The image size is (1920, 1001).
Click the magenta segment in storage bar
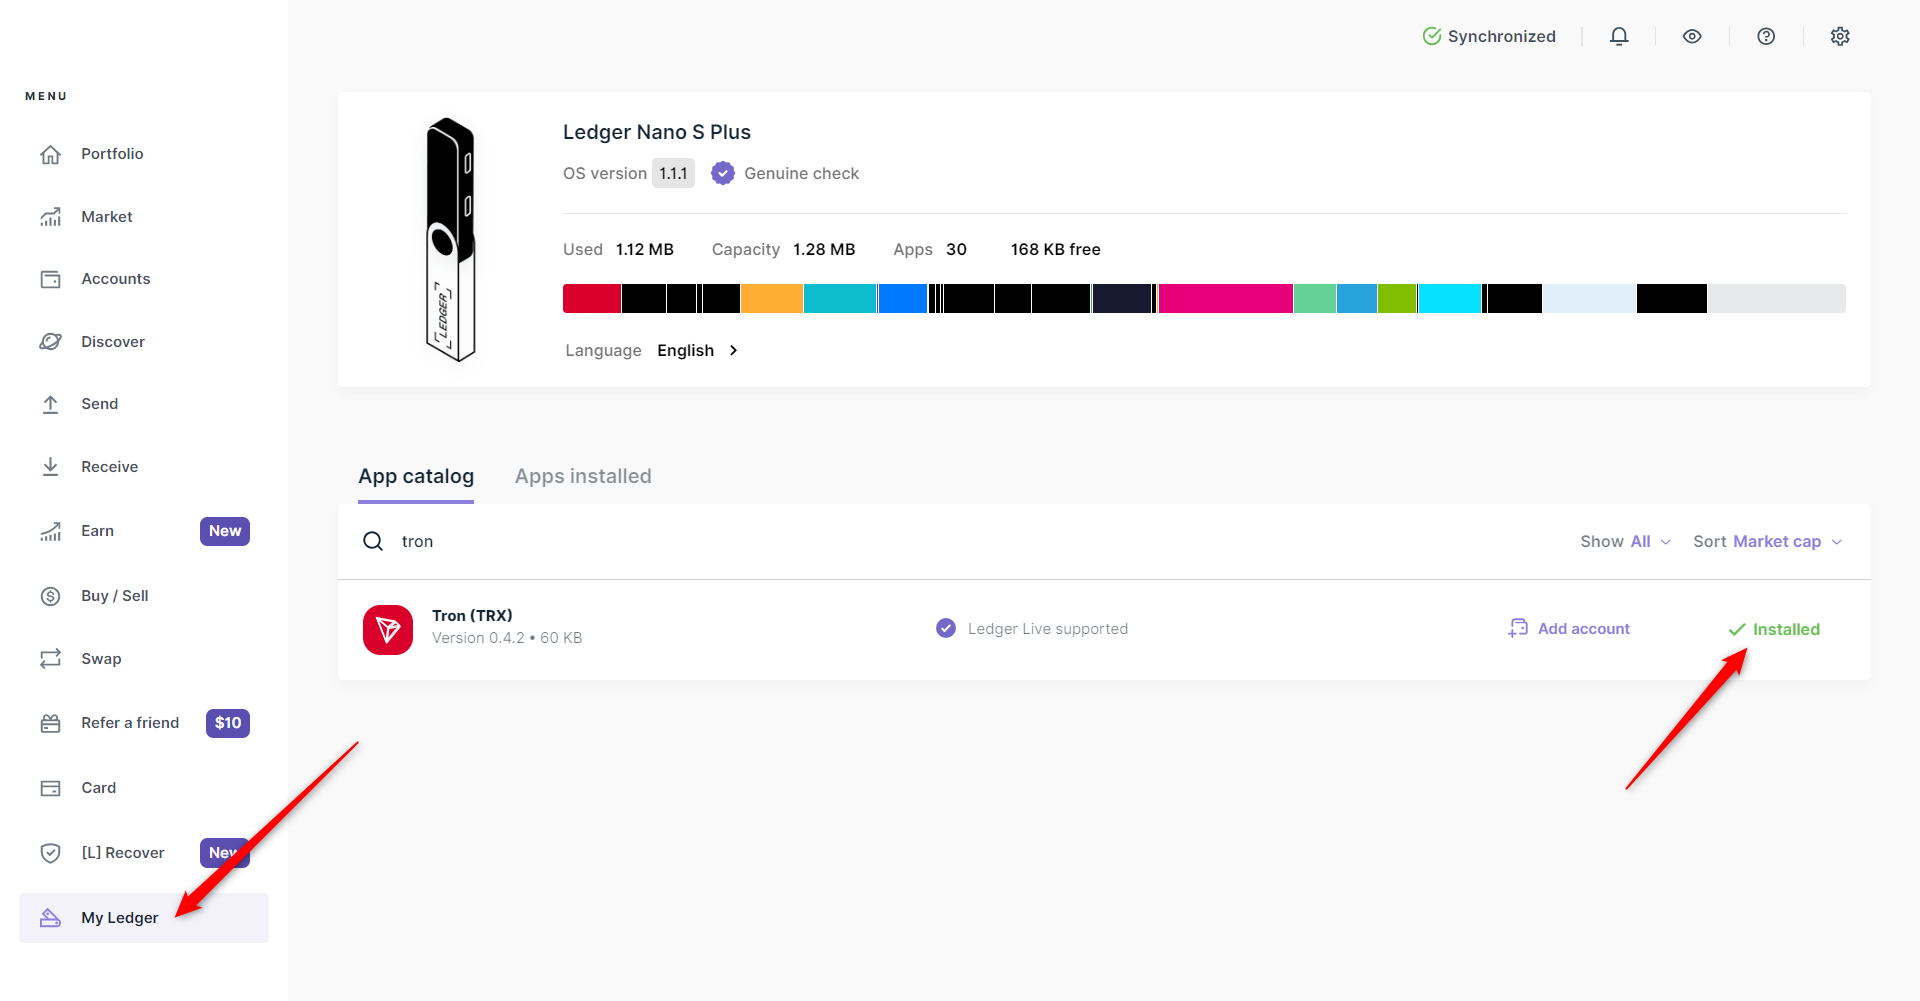pos(1225,298)
